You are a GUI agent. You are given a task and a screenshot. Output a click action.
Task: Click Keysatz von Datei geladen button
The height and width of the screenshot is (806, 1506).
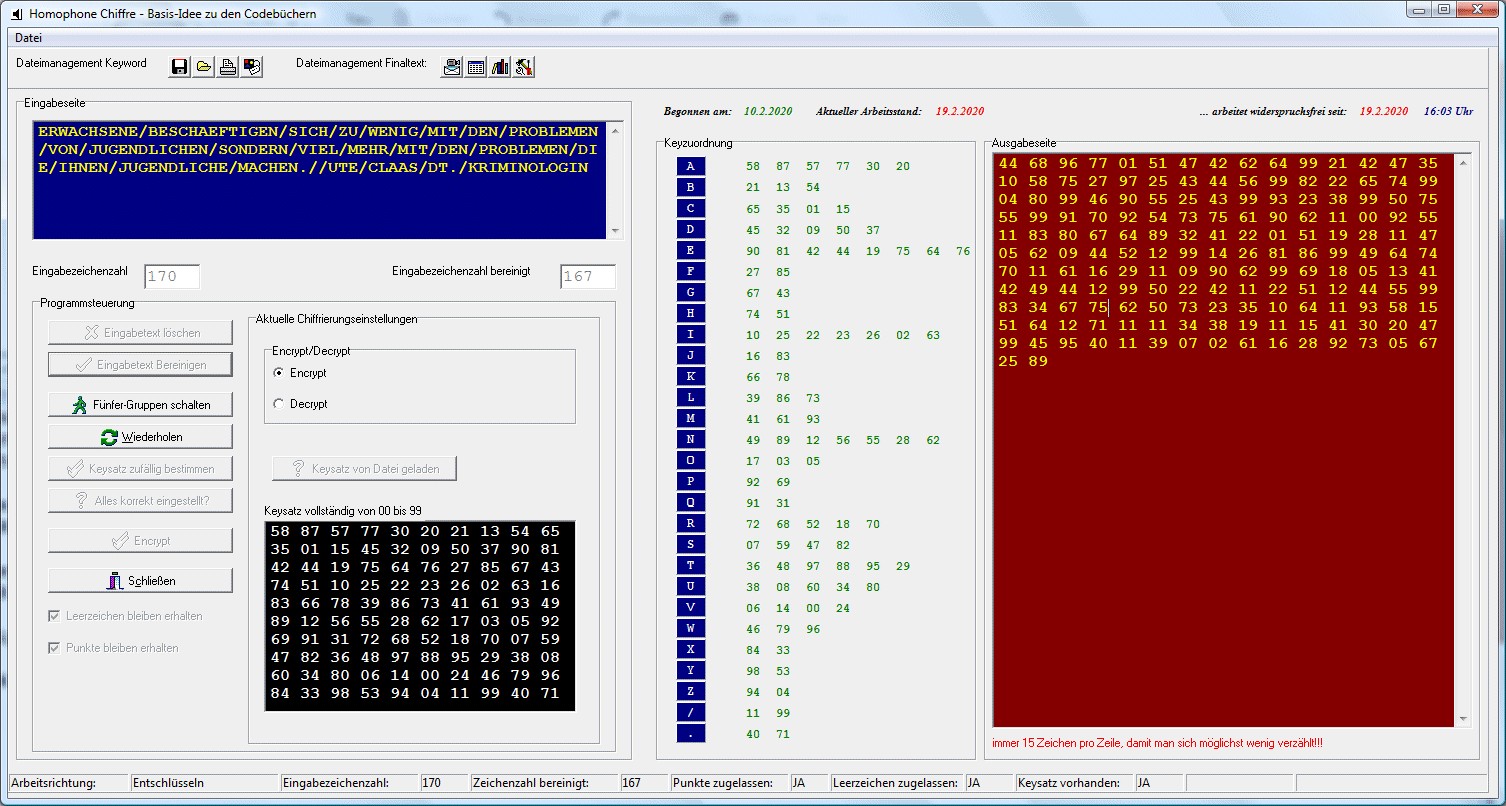click(364, 468)
